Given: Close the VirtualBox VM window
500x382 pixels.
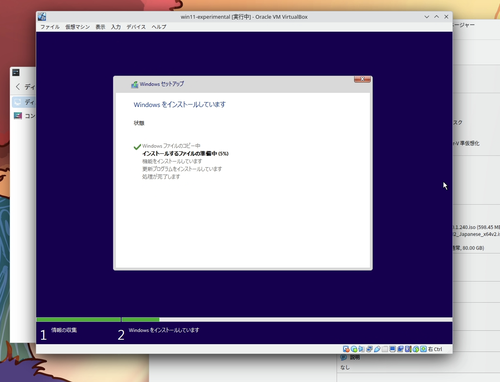Looking at the screenshot, I should pos(446,17).
